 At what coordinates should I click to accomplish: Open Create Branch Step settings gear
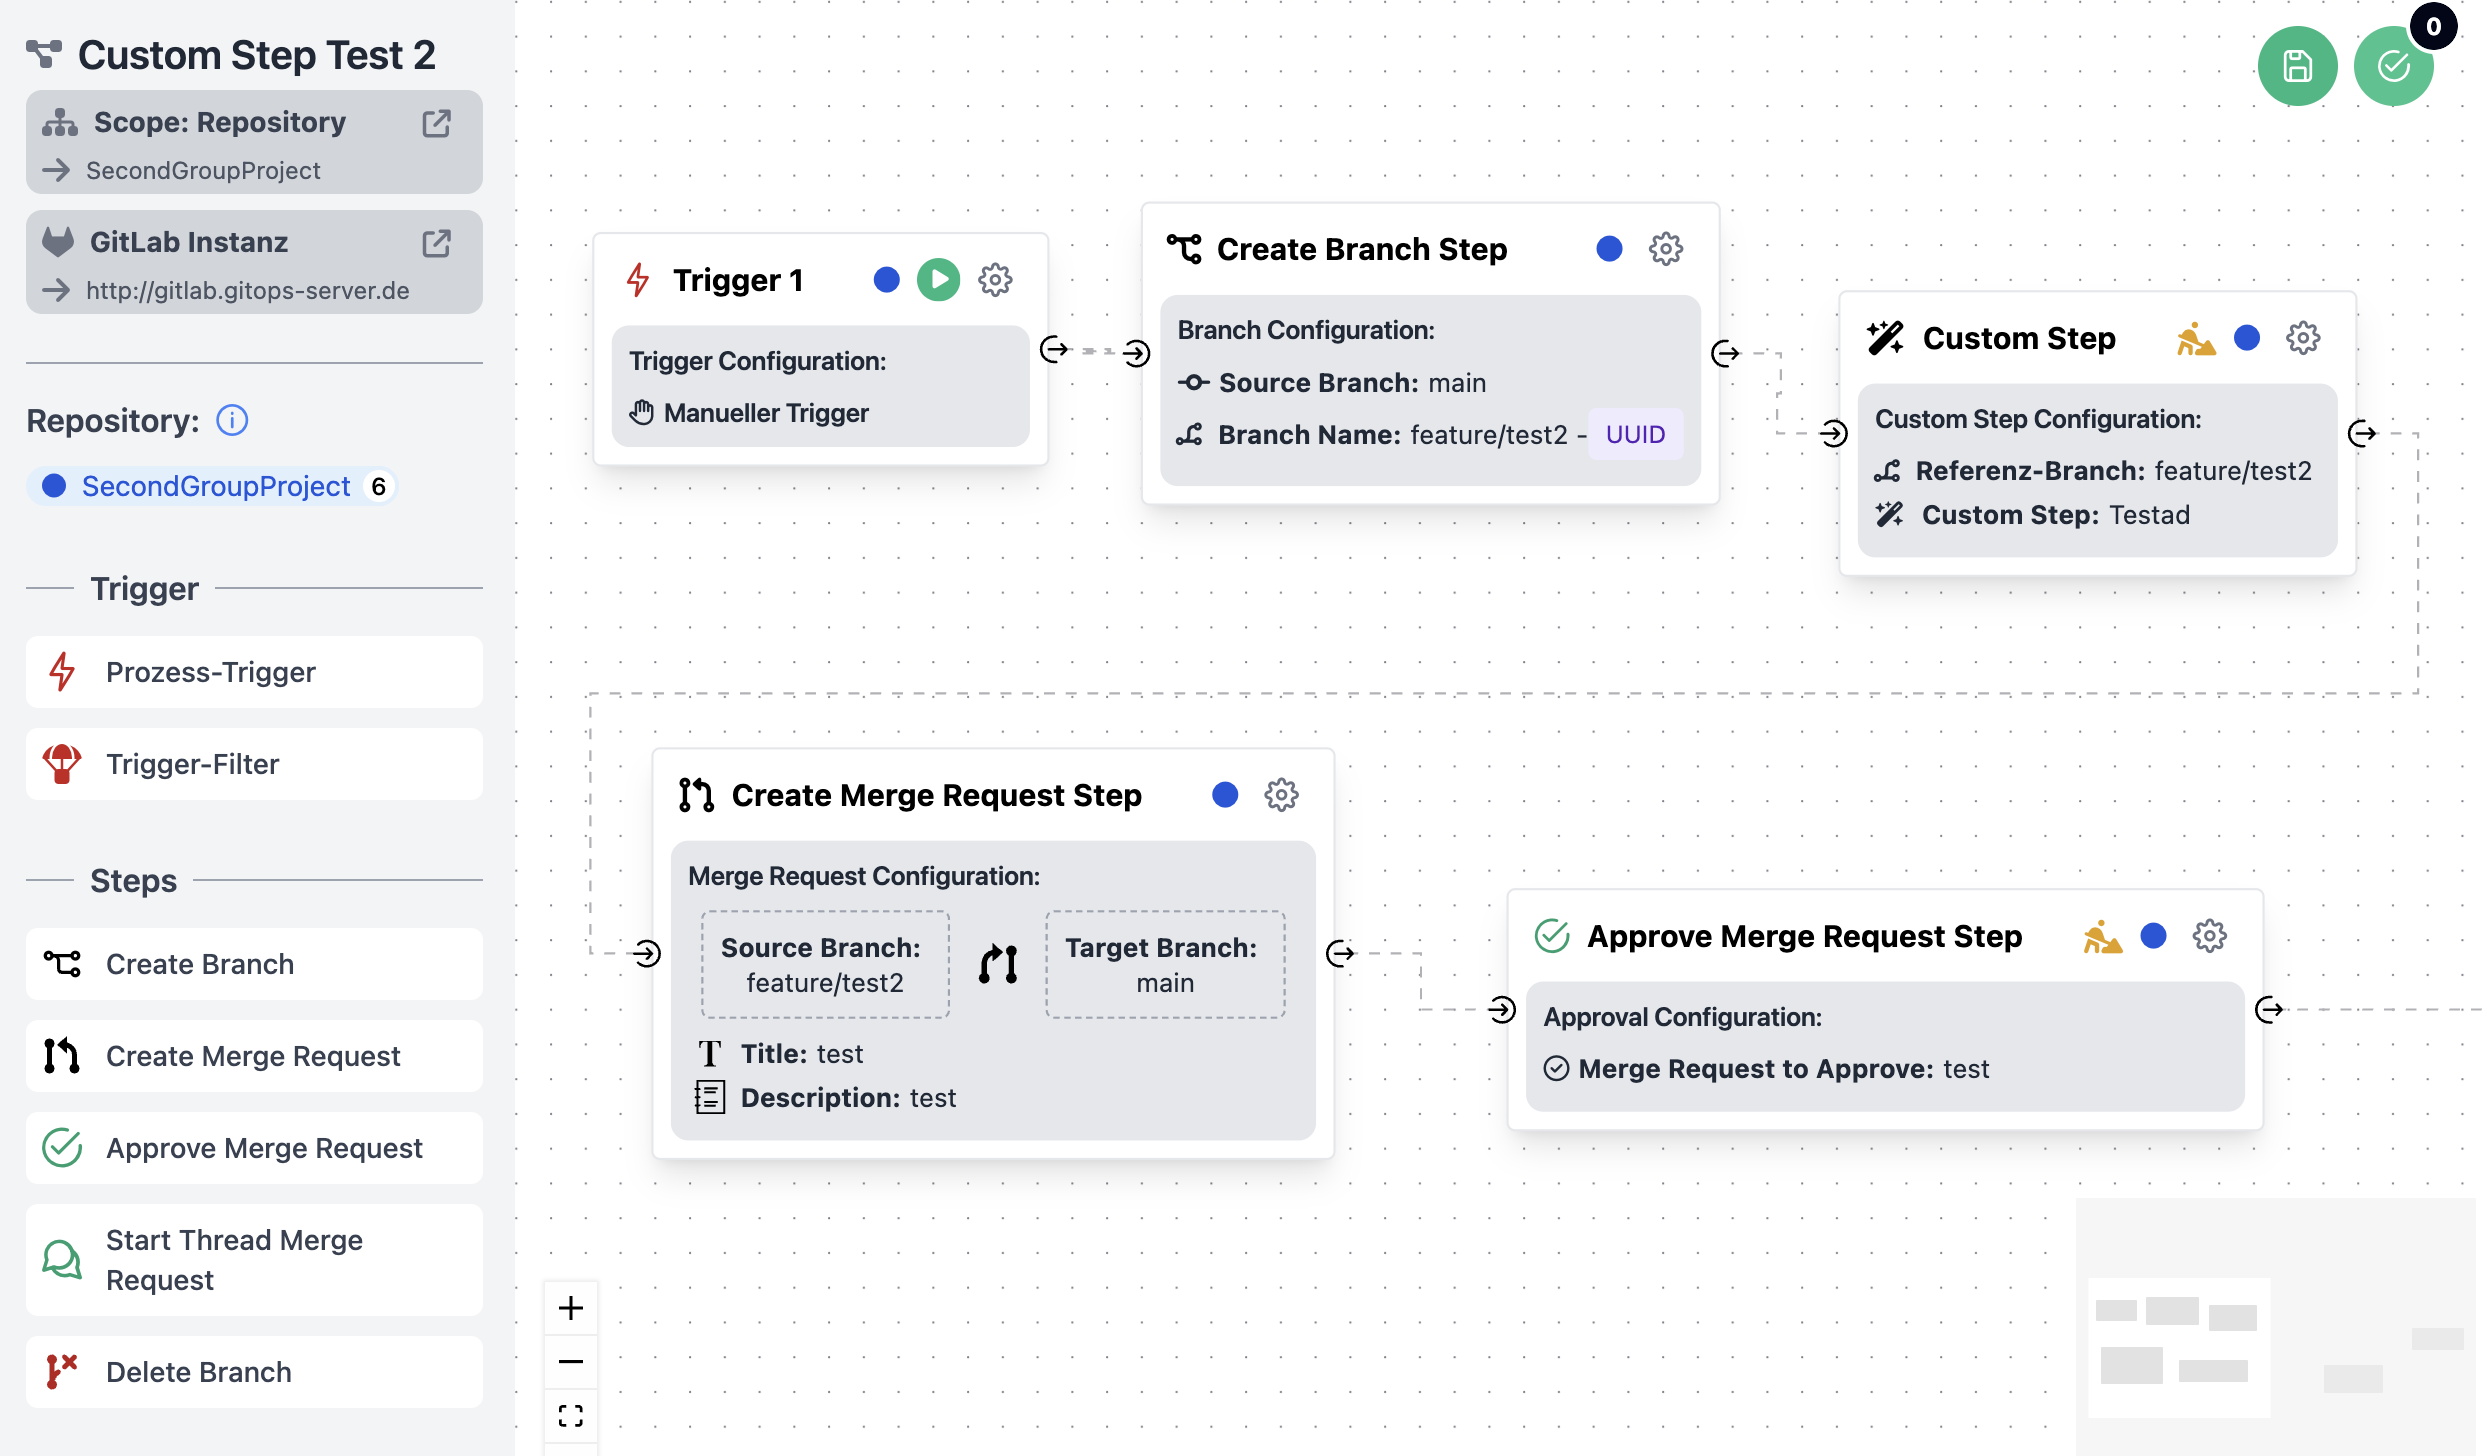1666,249
